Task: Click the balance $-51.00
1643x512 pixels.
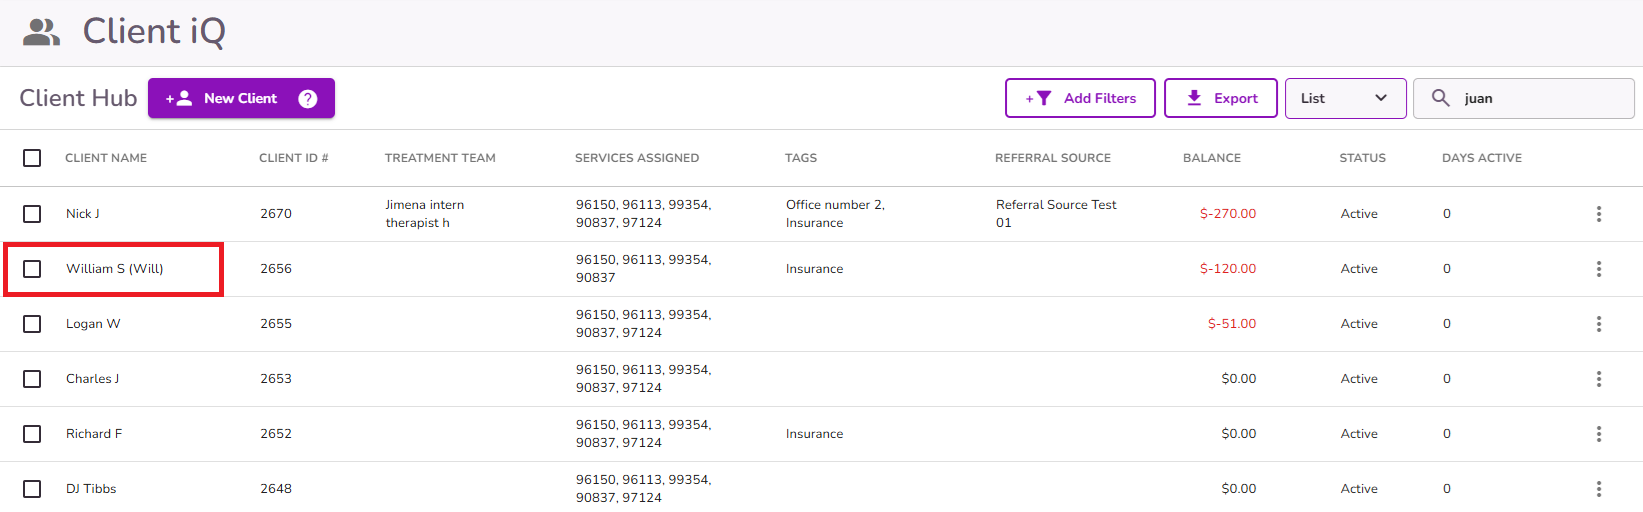Action: pyautogui.click(x=1232, y=324)
